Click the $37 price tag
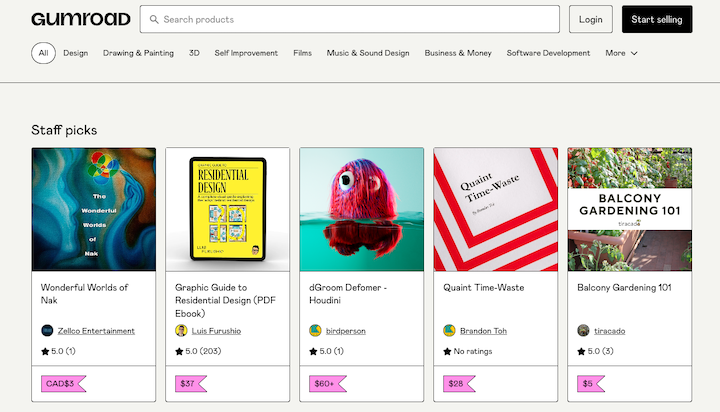 click(191, 384)
